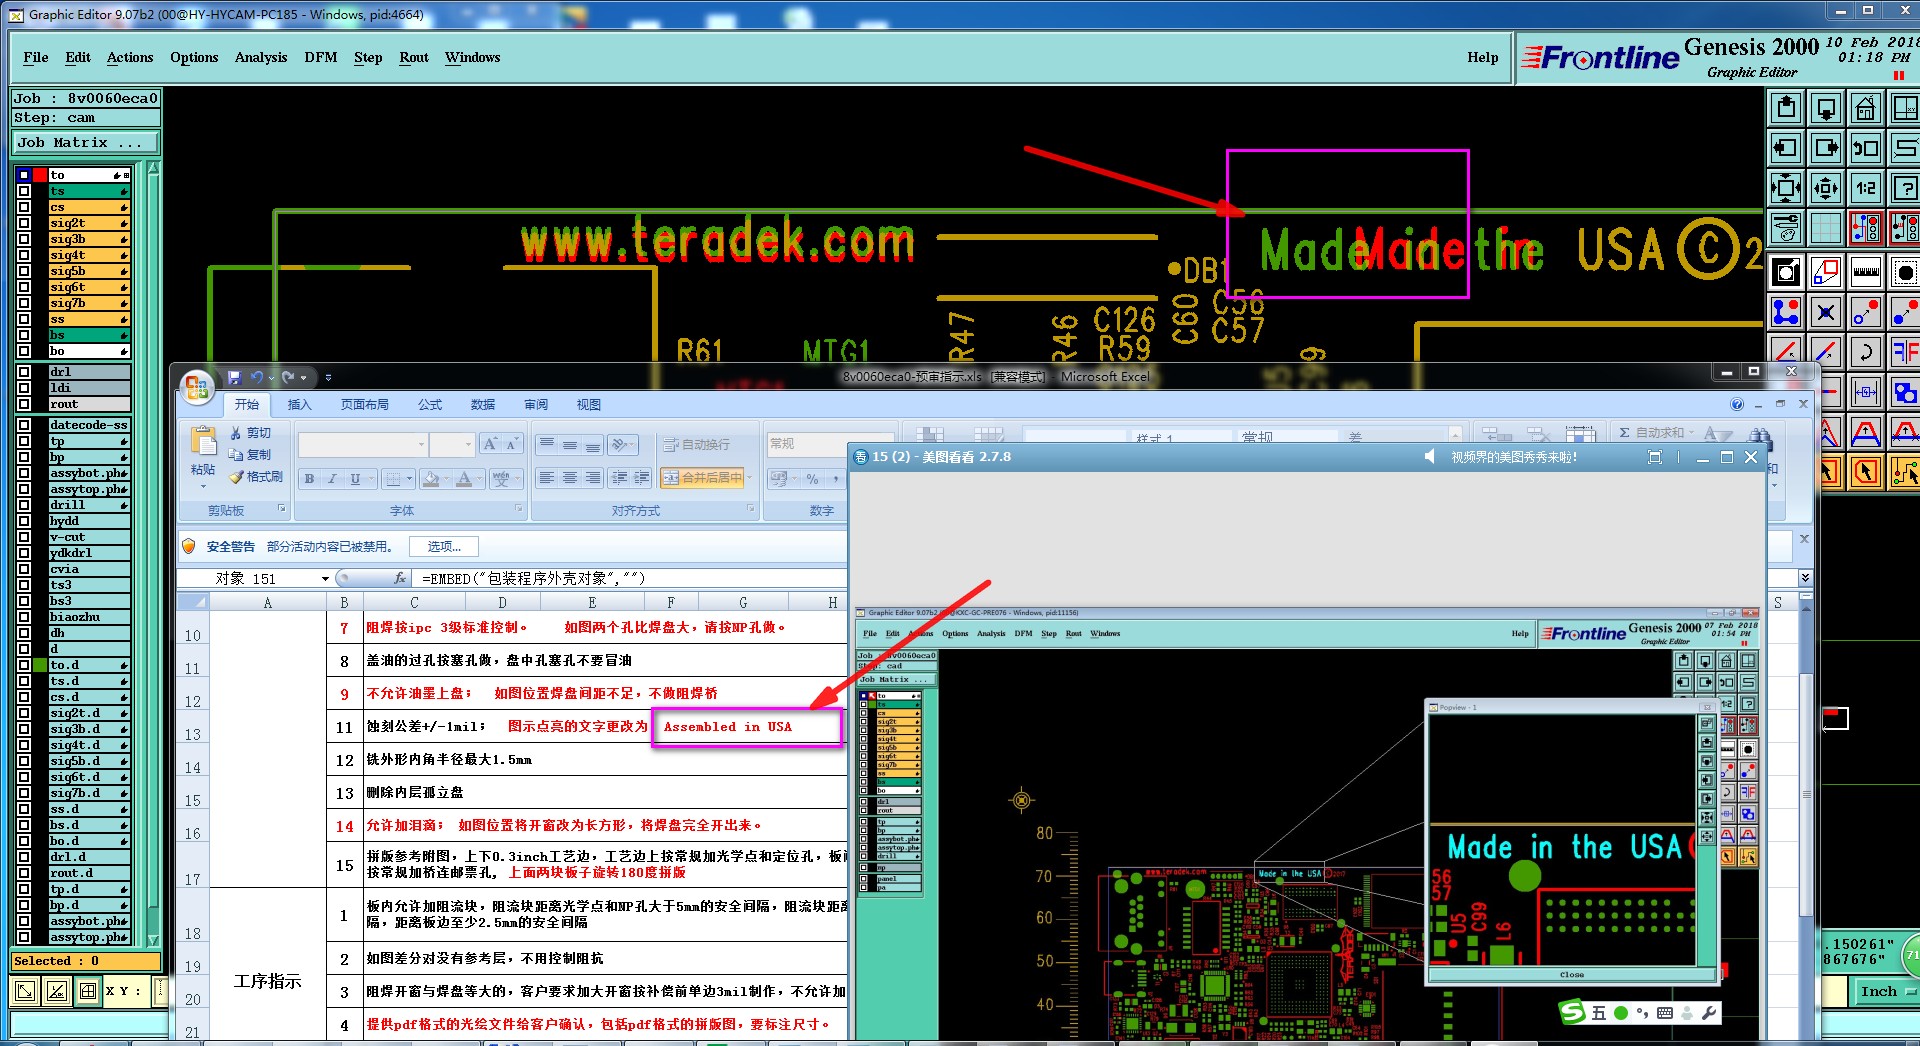
Task: Toggle checkbox of layer 'cs' in Genesis
Action: (x=24, y=207)
